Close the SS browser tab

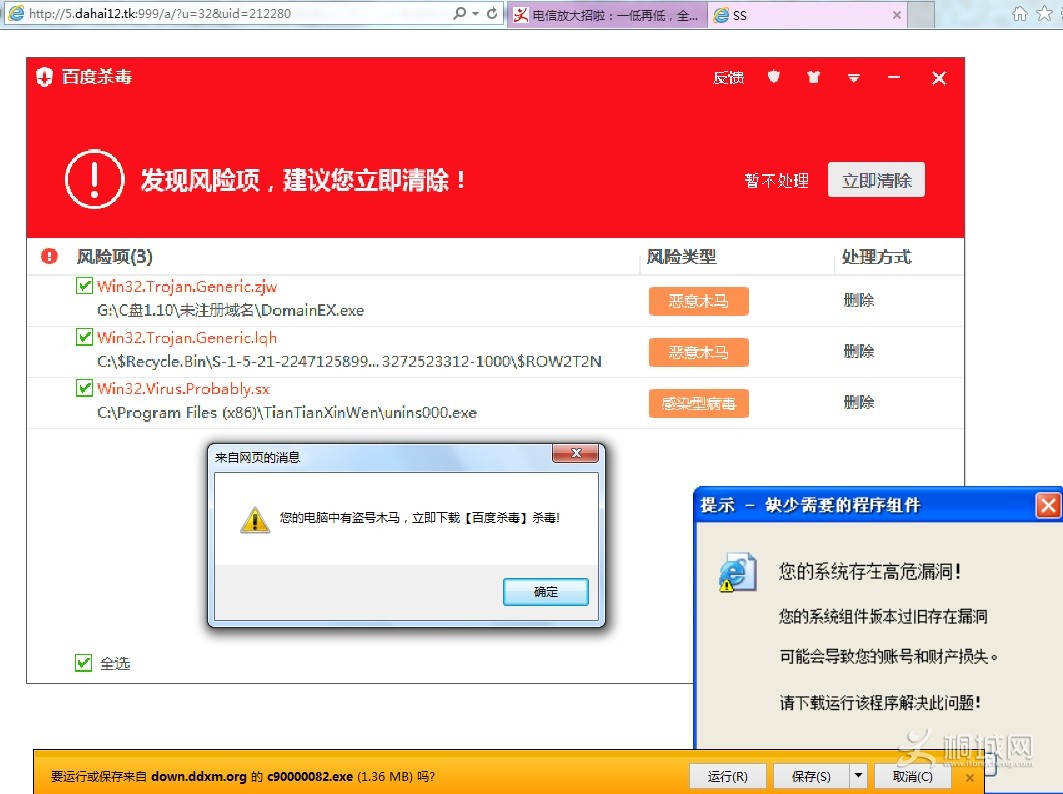coord(896,15)
